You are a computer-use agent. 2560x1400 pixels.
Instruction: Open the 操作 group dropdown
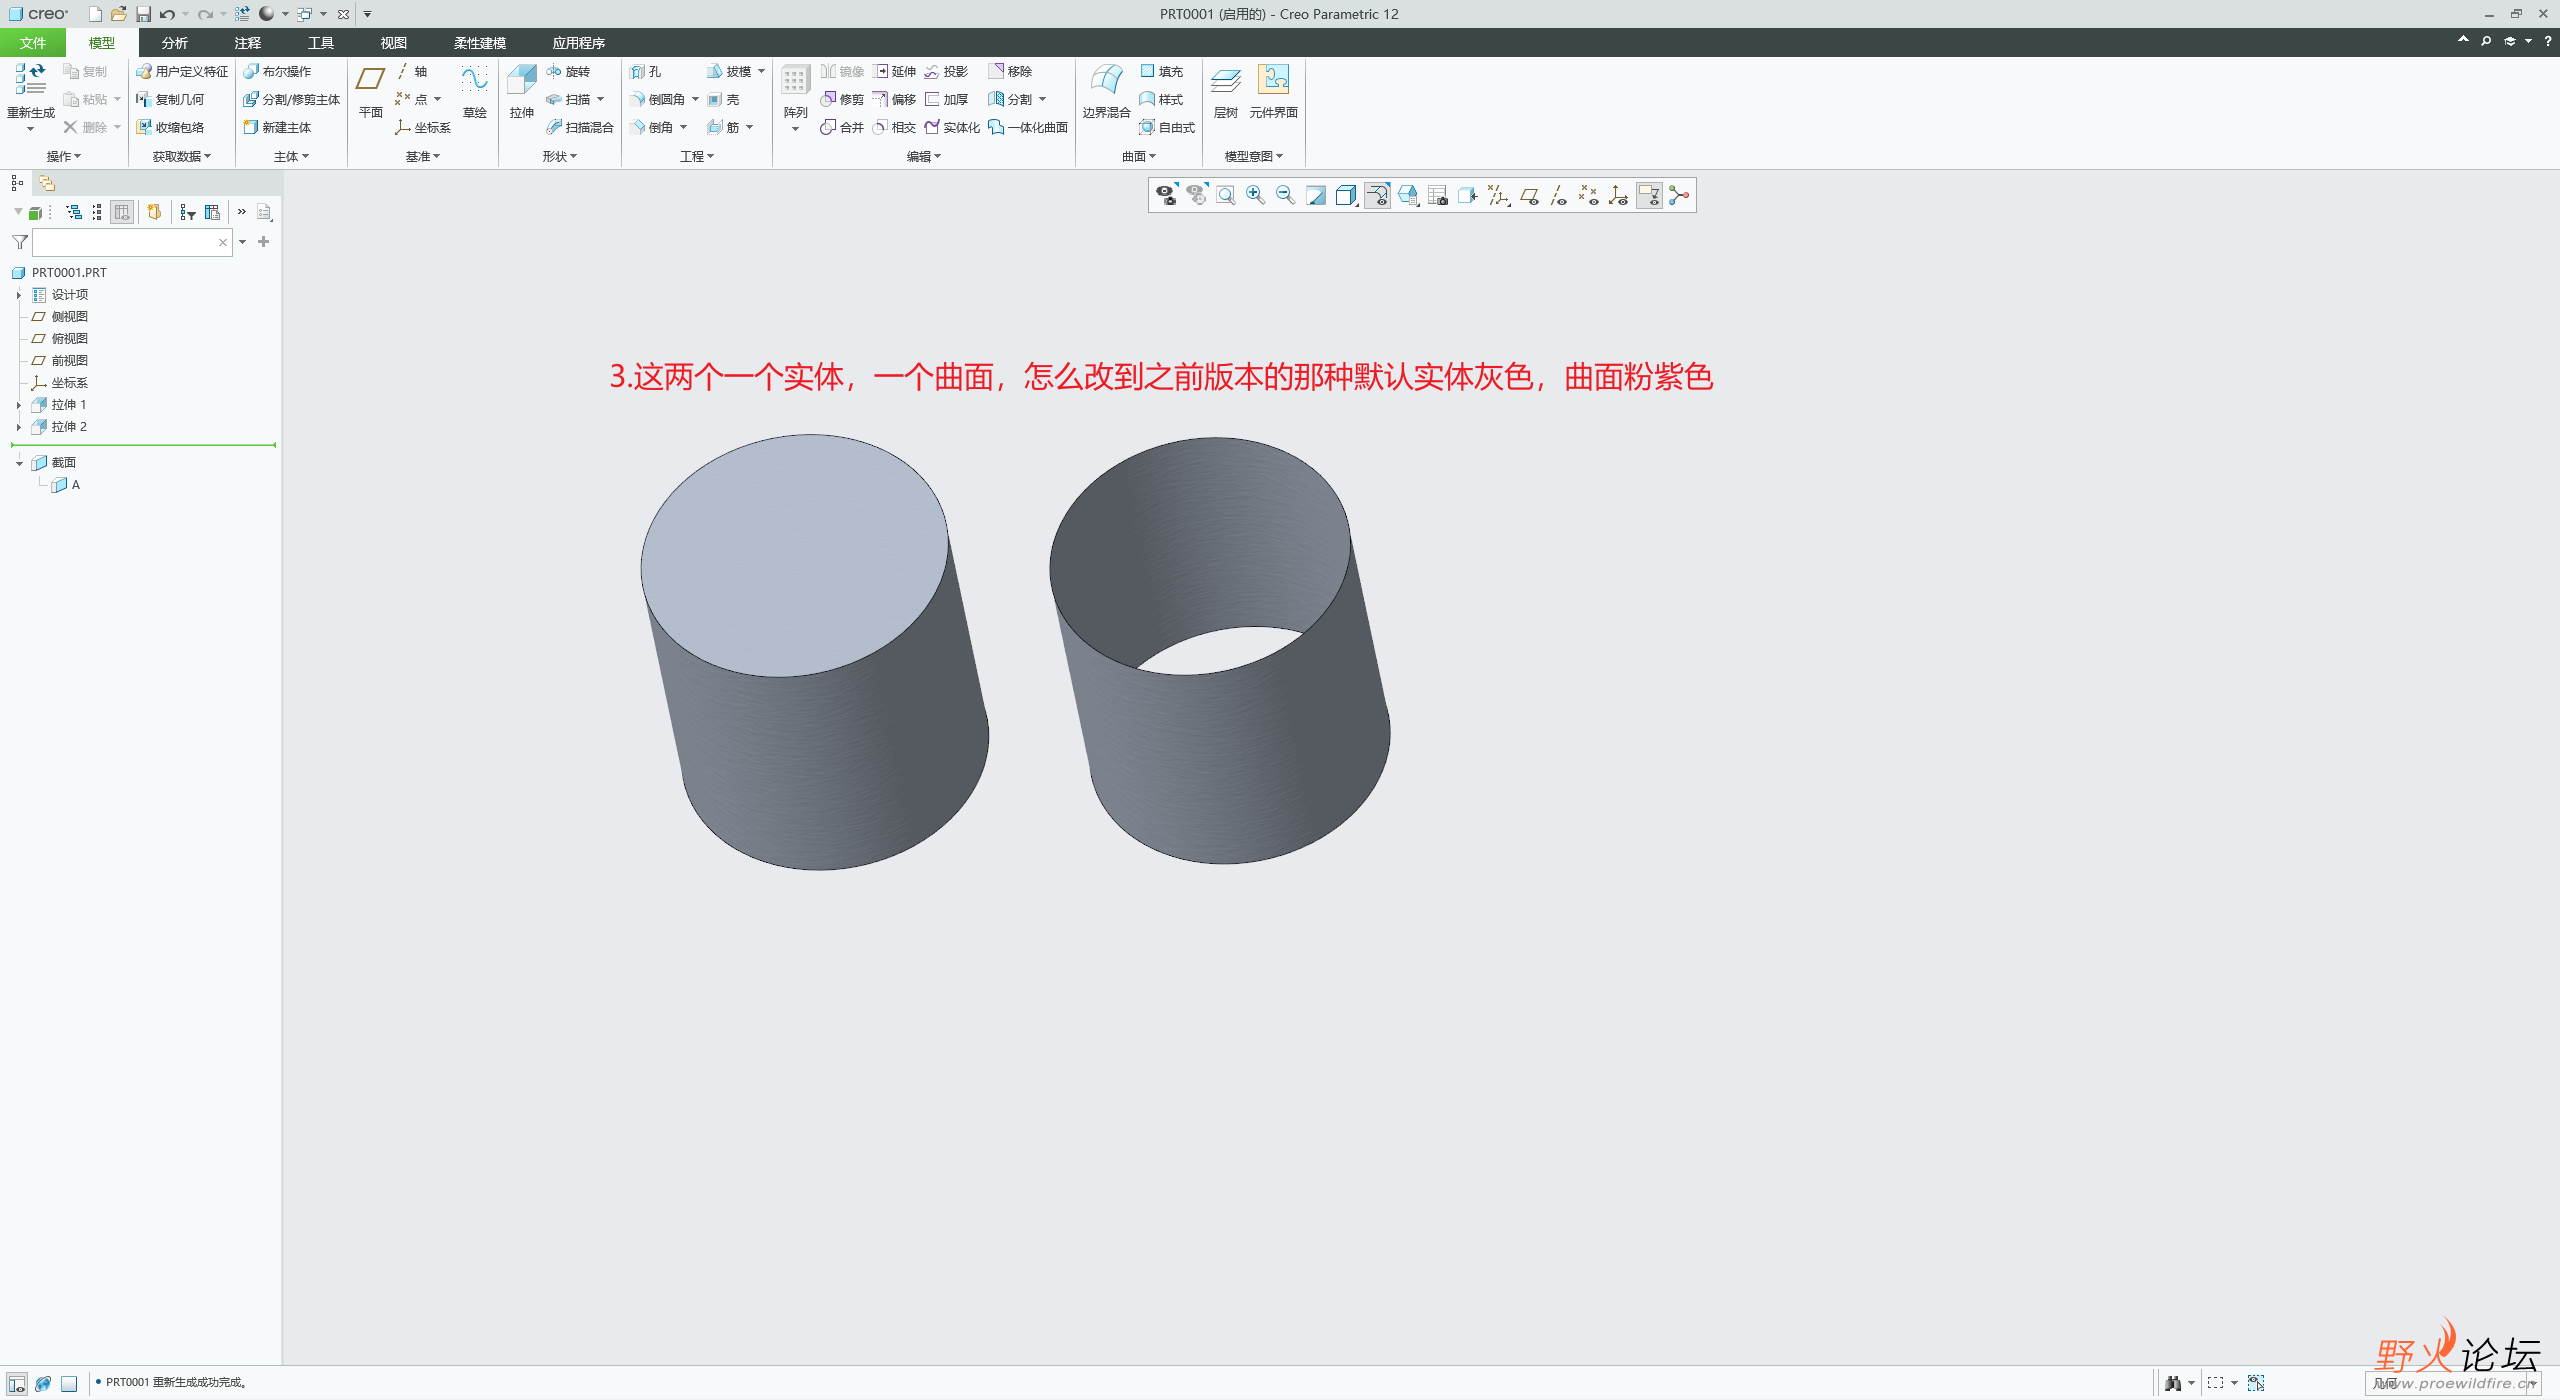[64, 156]
